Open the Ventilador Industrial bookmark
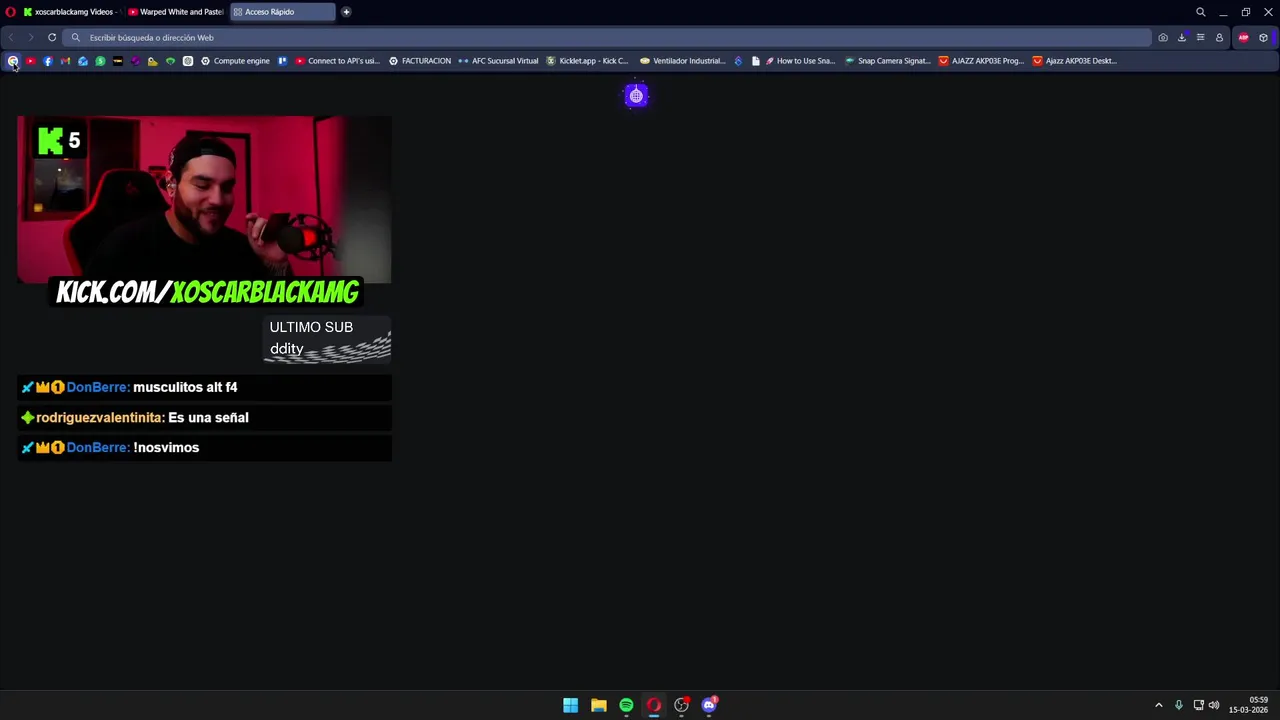1280x720 pixels. pos(682,61)
